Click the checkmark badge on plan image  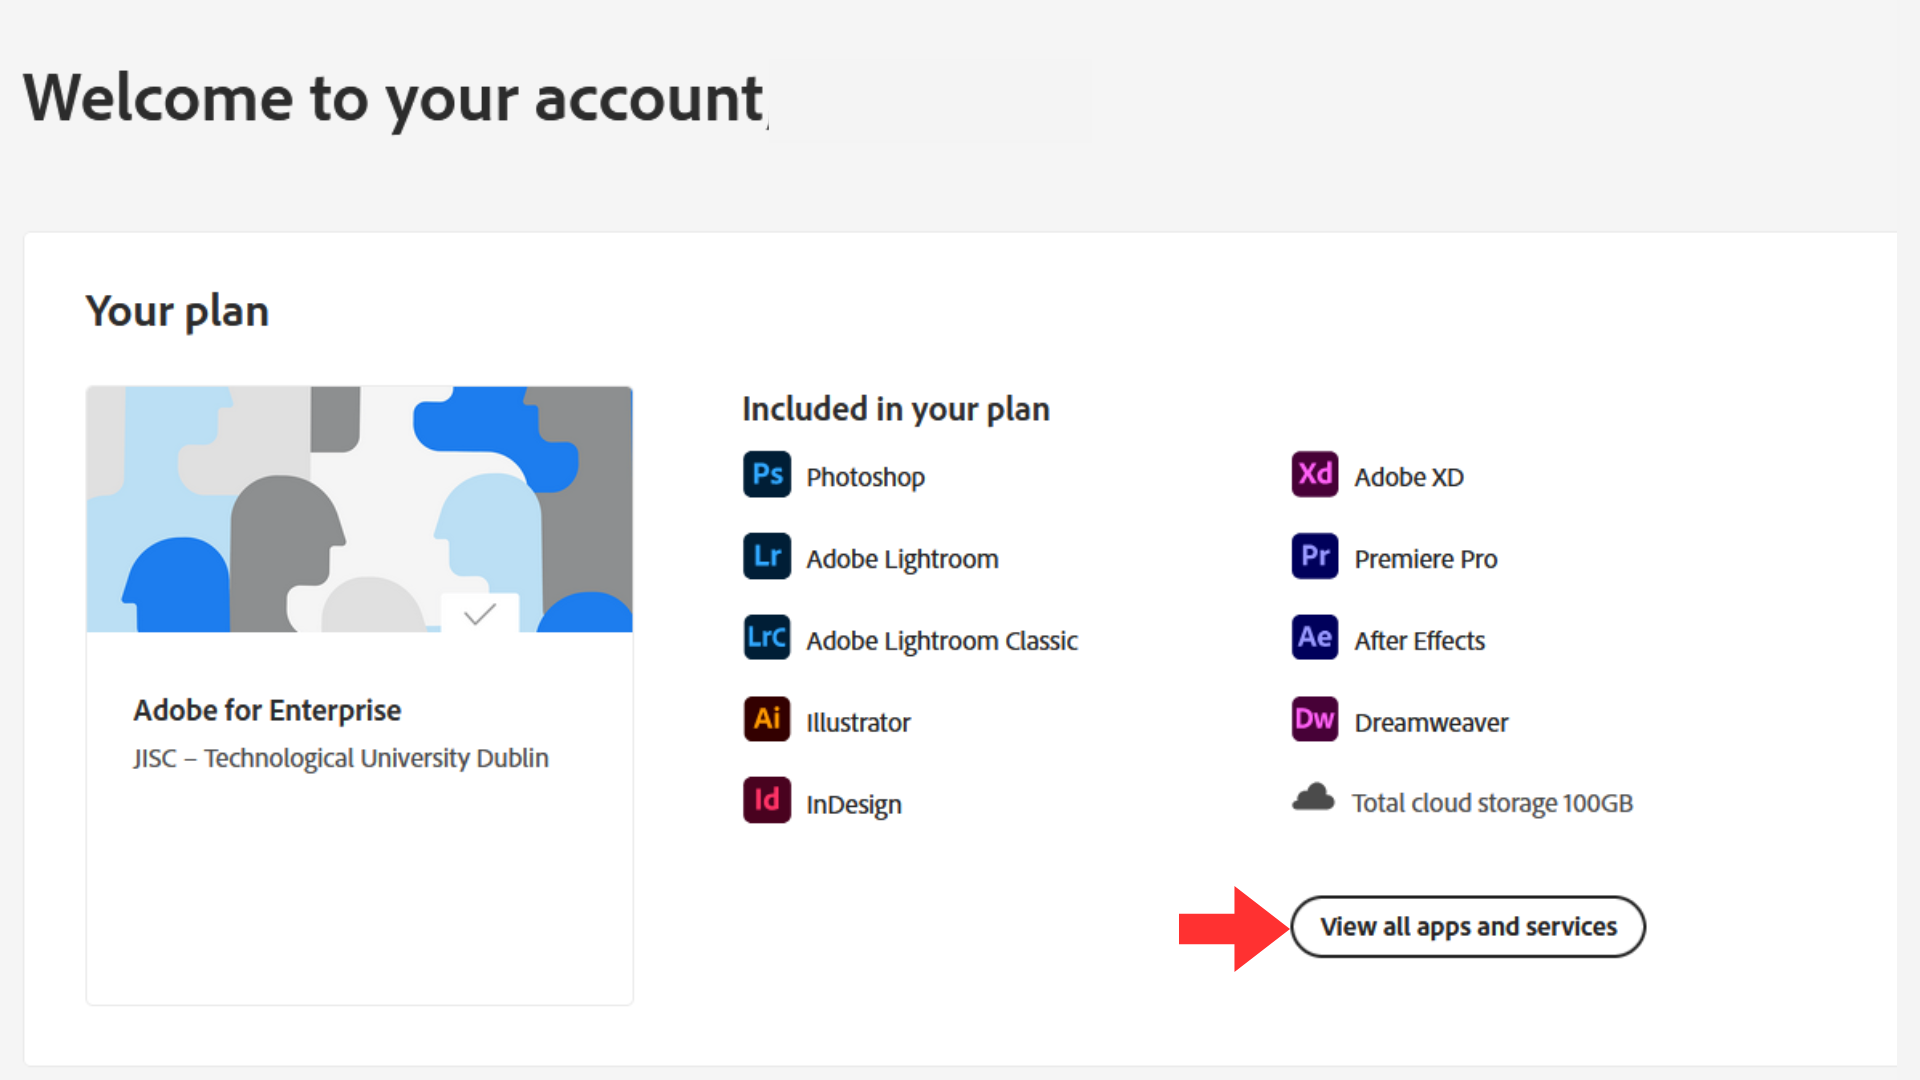click(480, 613)
